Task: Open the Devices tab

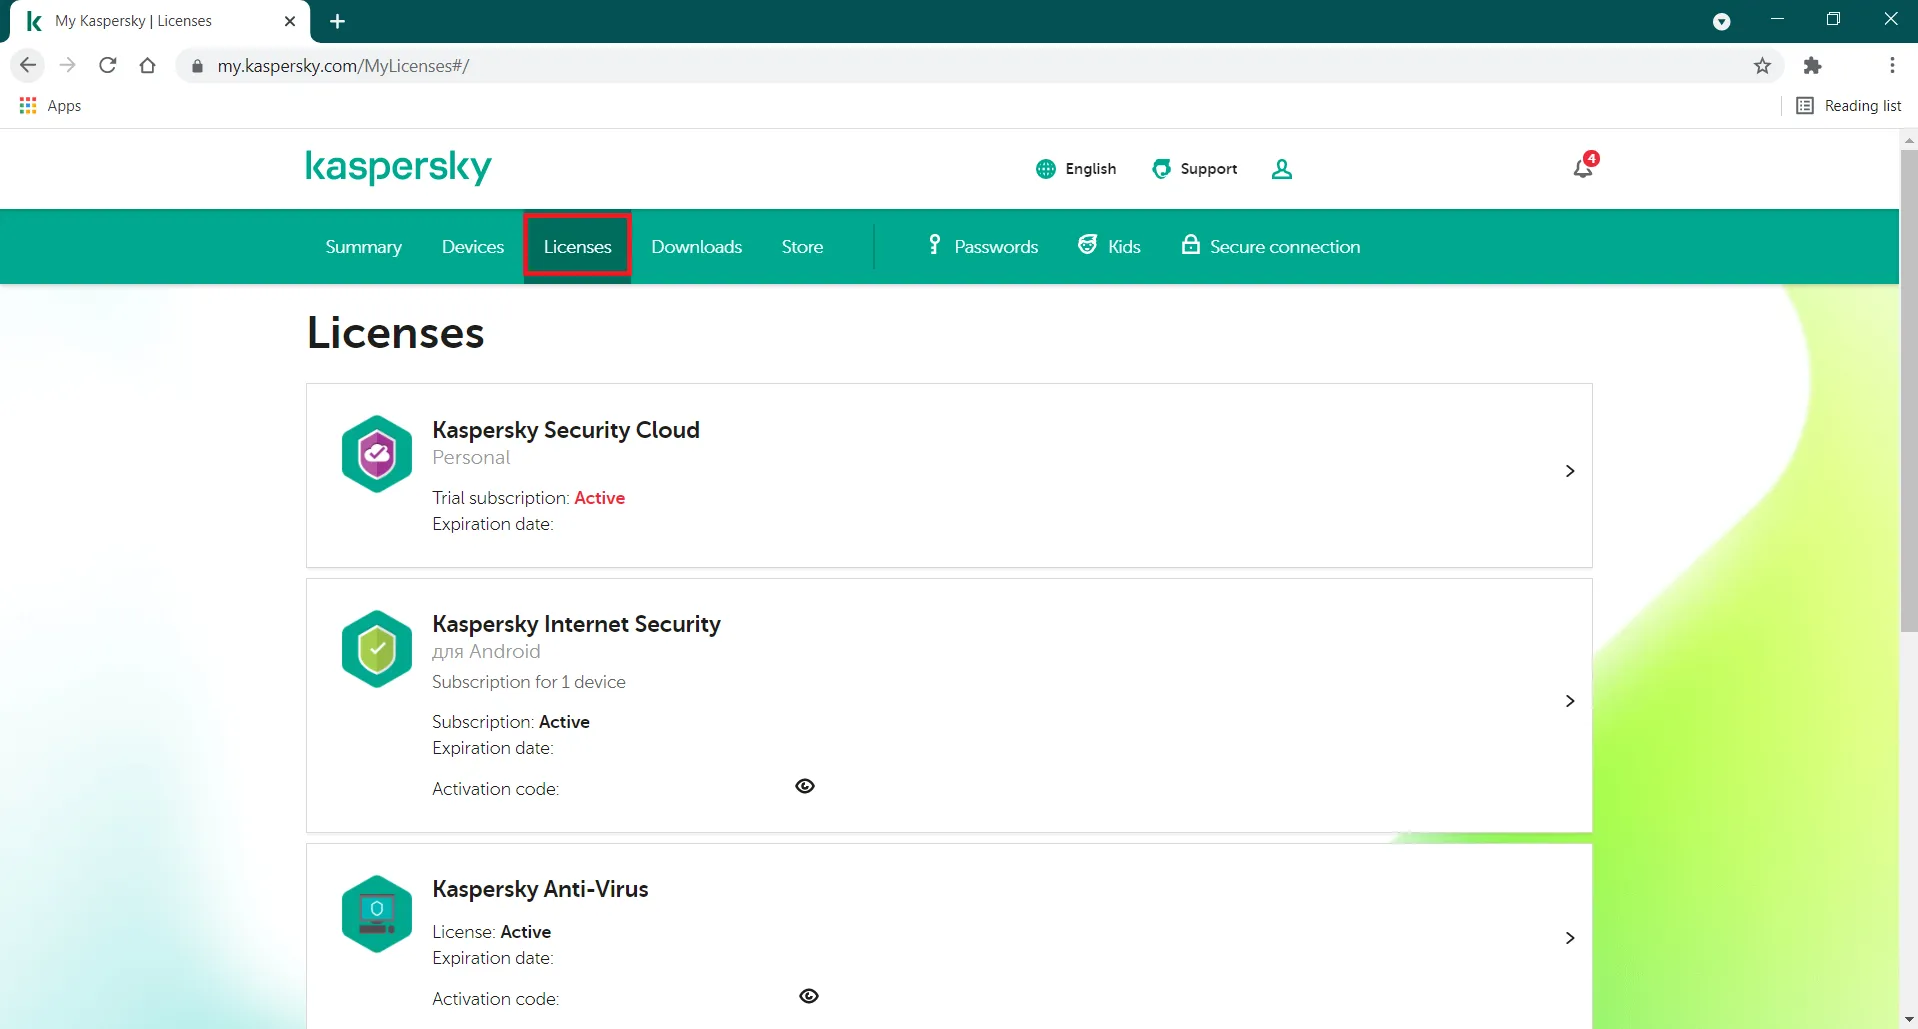Action: pos(472,246)
